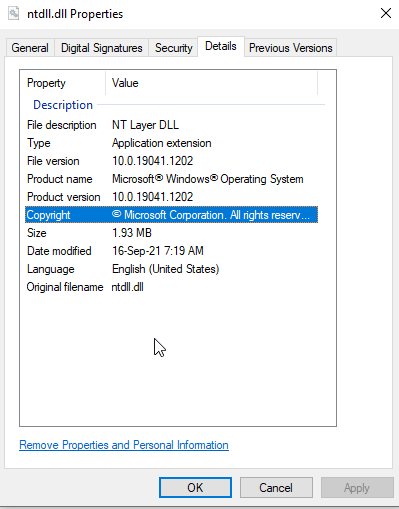Screen dimensions: 399x509
Task: Select the Type row showing Application extension
Action: click(x=172, y=143)
